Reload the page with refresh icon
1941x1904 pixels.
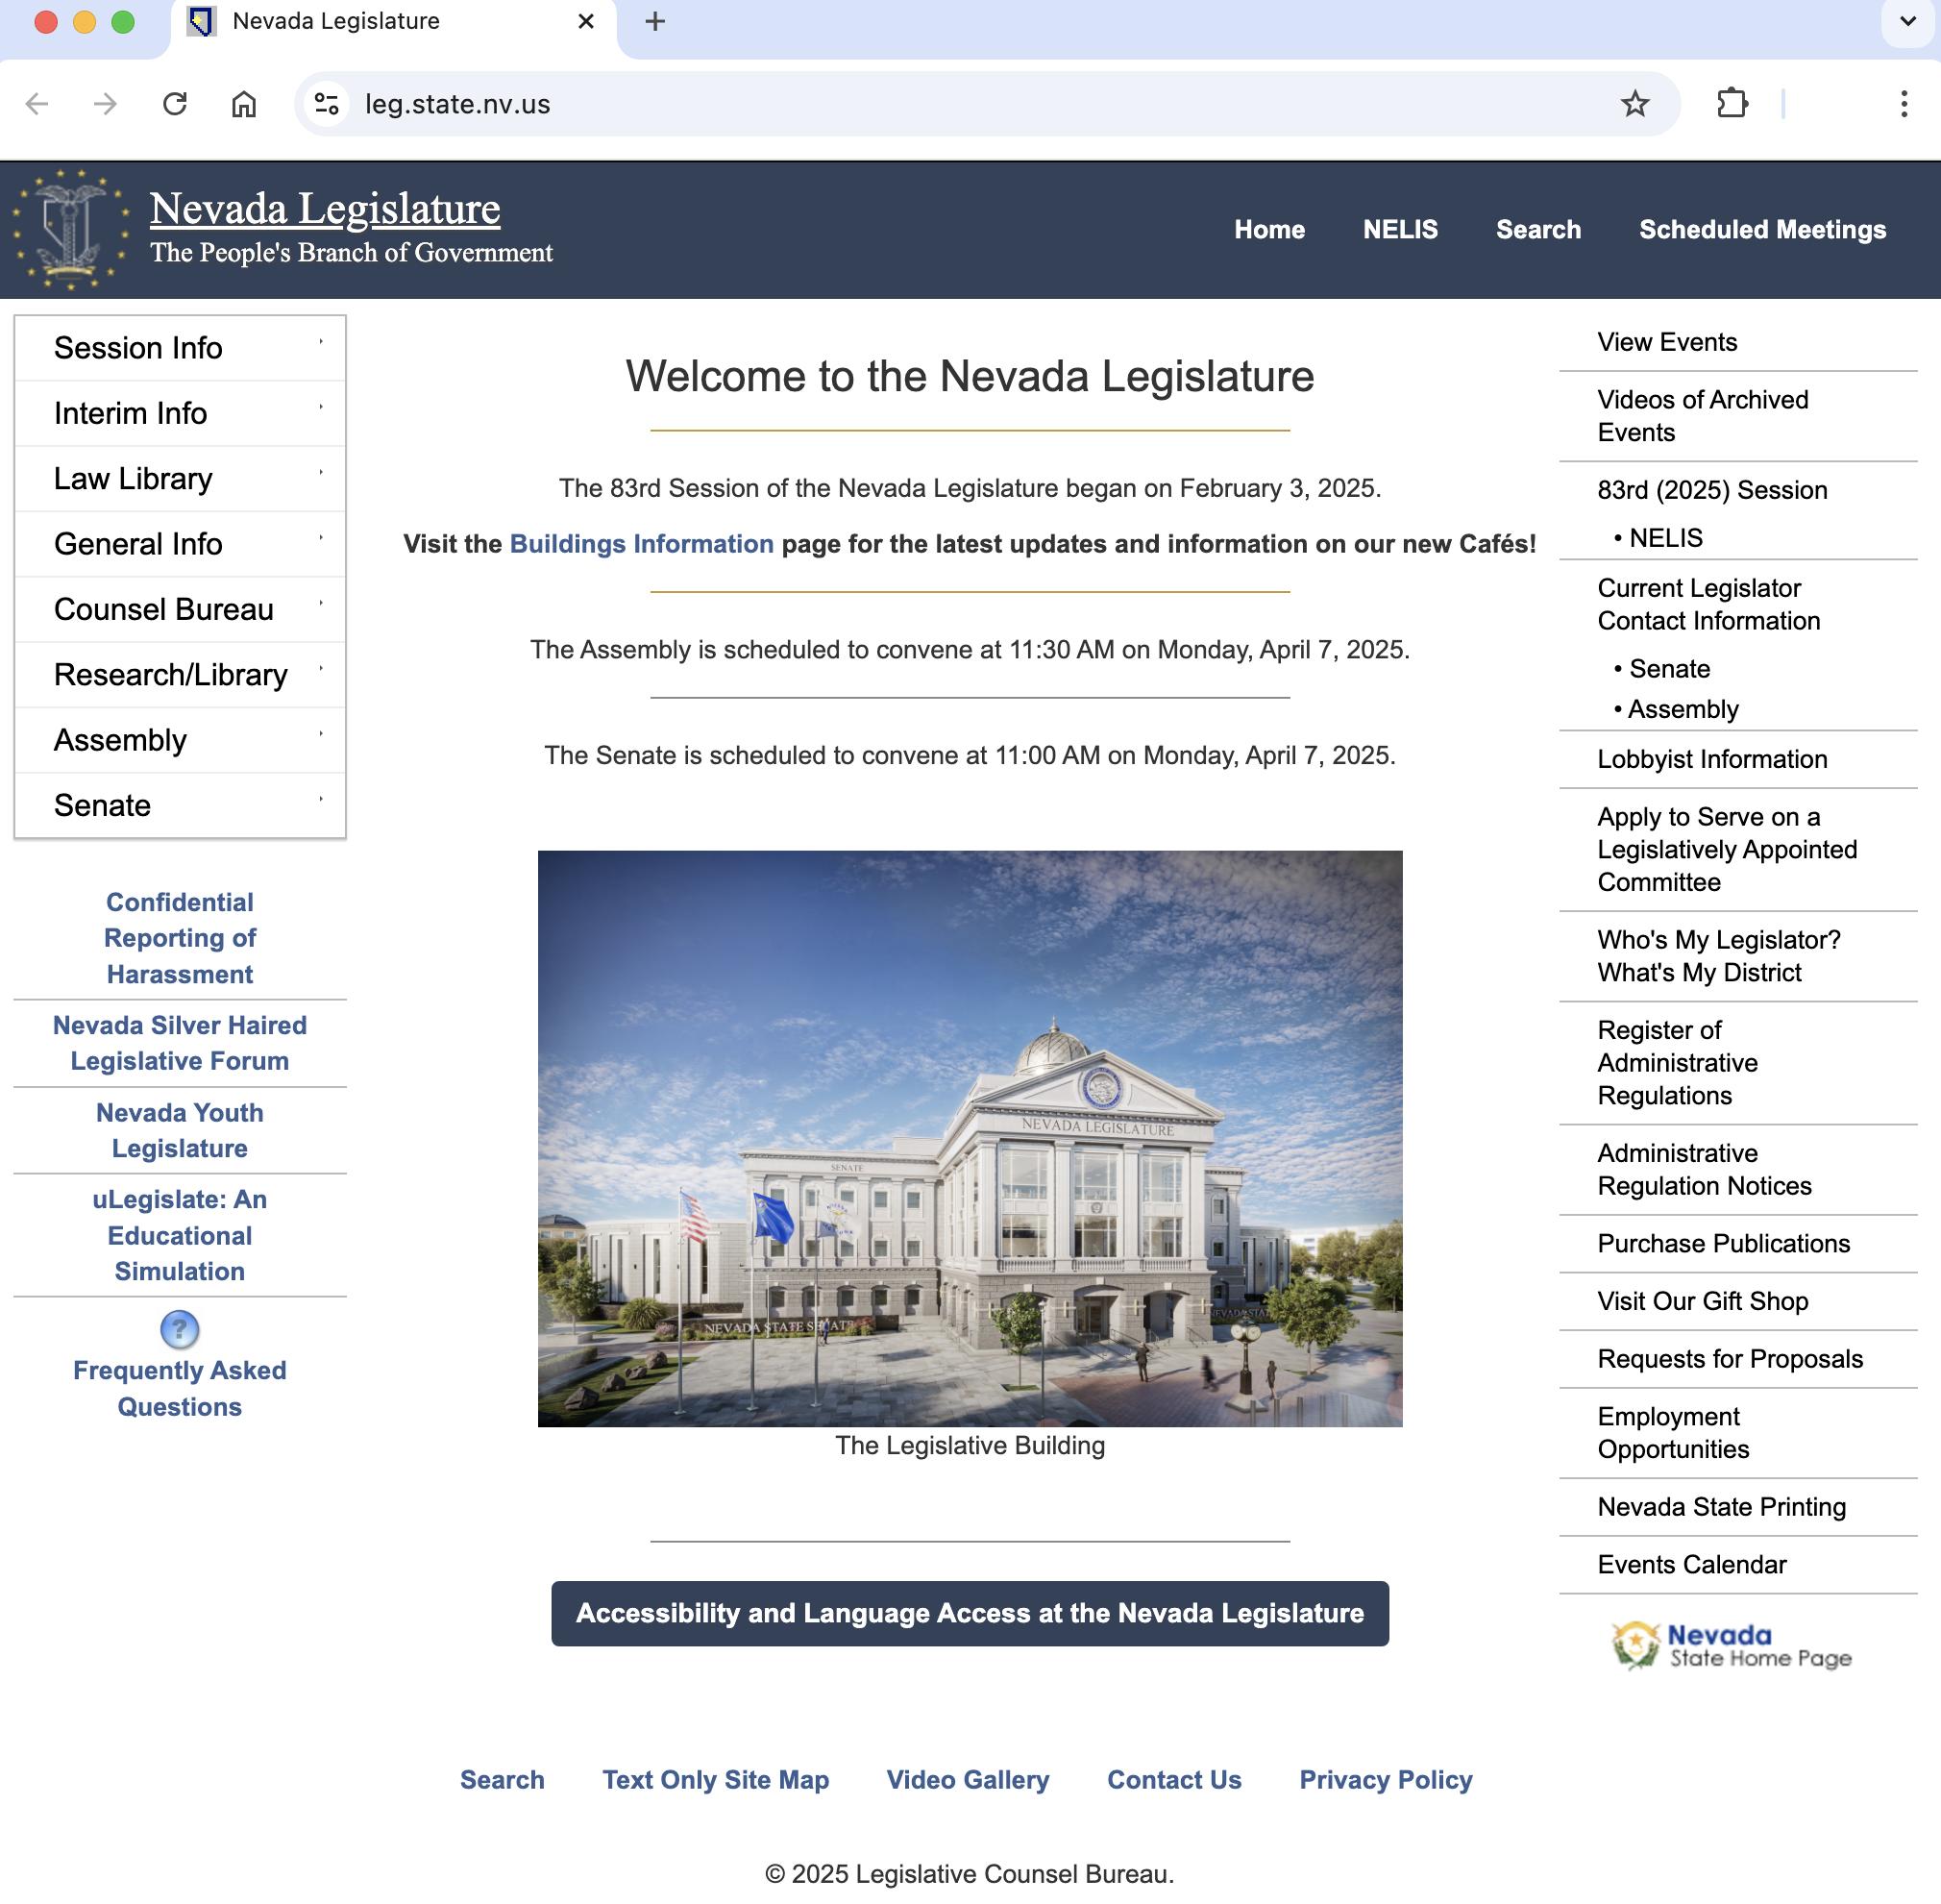[x=175, y=104]
